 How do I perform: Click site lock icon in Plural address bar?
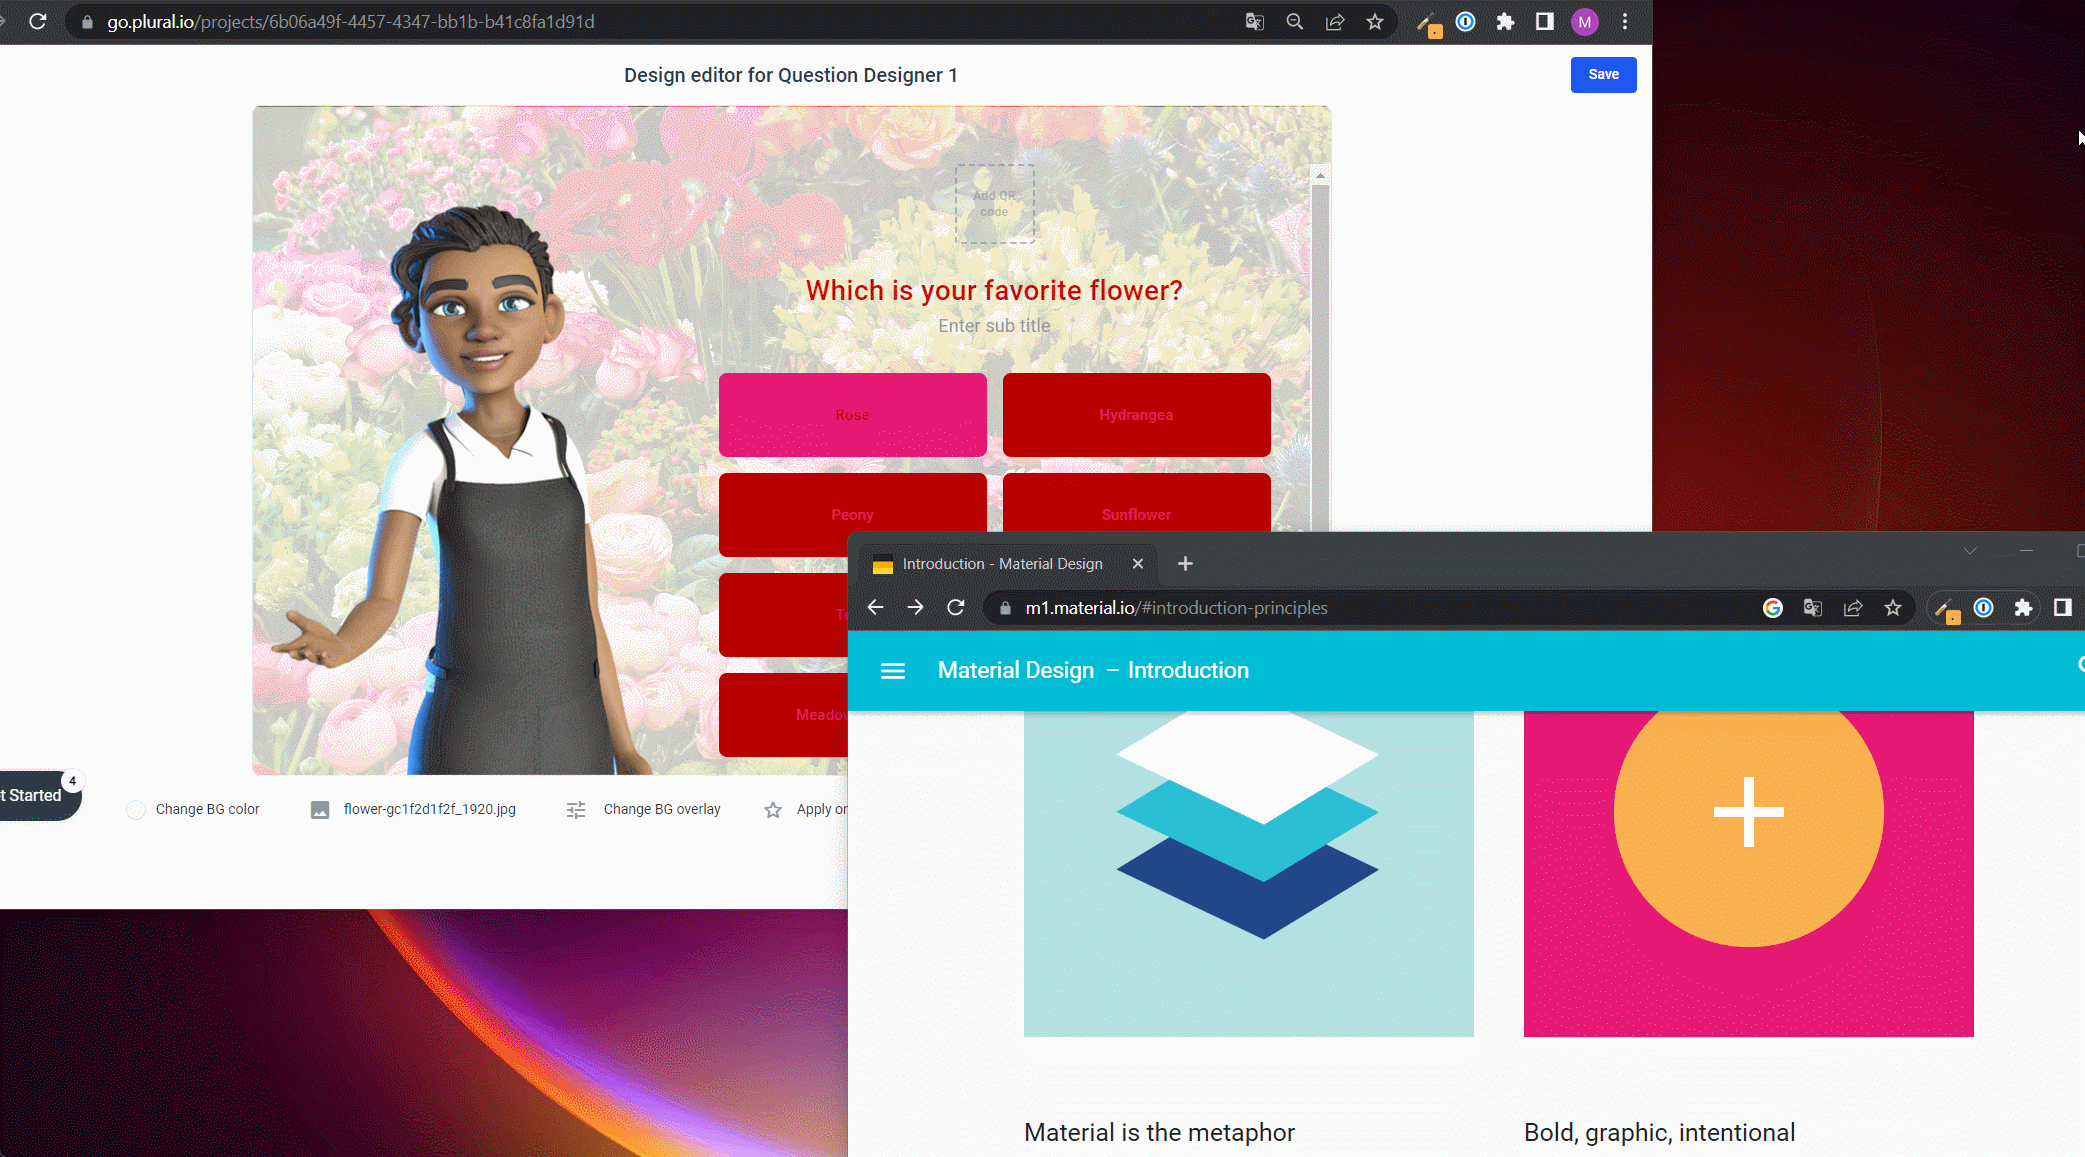click(87, 21)
